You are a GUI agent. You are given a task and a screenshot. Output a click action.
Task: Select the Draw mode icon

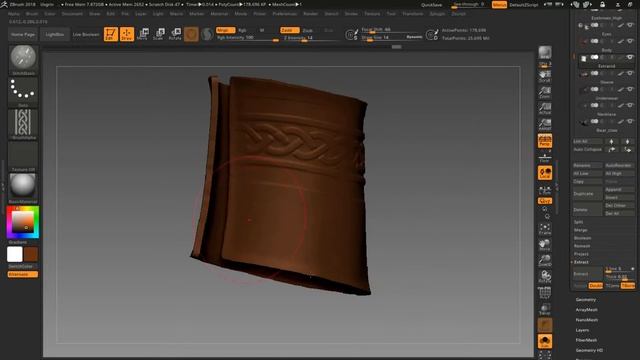127,34
